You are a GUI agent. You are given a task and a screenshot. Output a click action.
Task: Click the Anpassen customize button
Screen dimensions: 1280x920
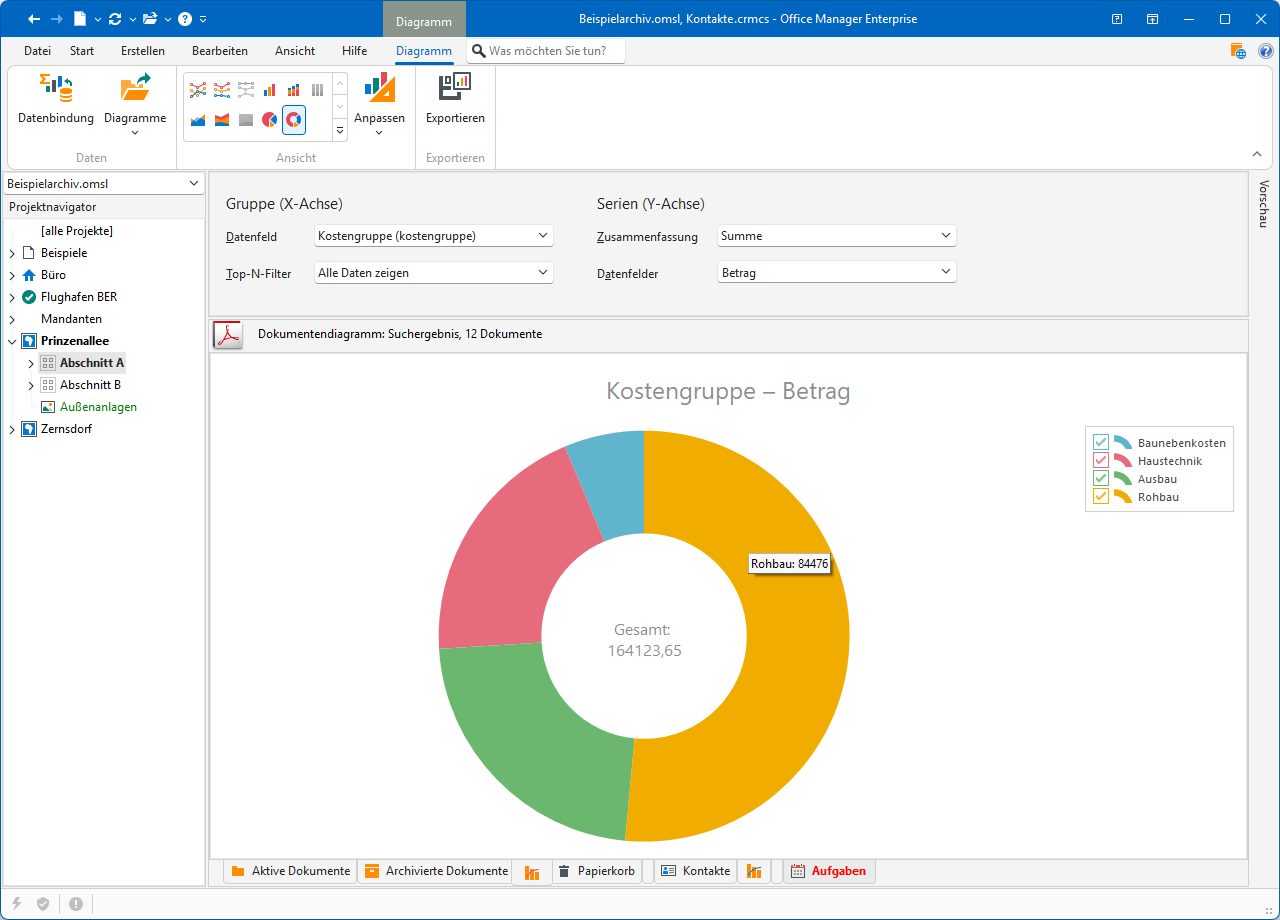[x=379, y=104]
